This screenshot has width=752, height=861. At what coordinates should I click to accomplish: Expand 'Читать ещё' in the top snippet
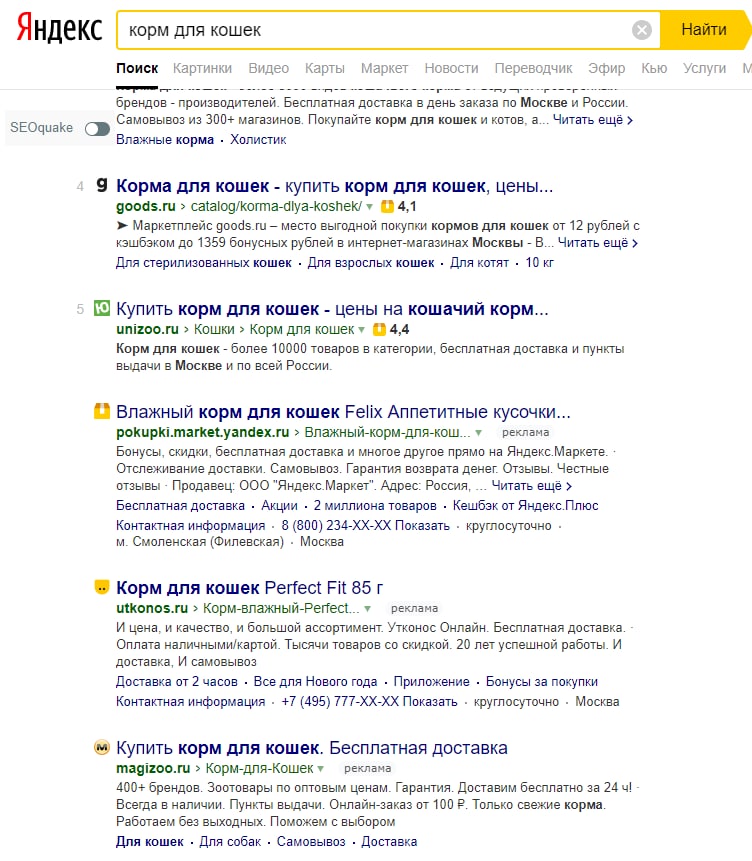pos(593,120)
